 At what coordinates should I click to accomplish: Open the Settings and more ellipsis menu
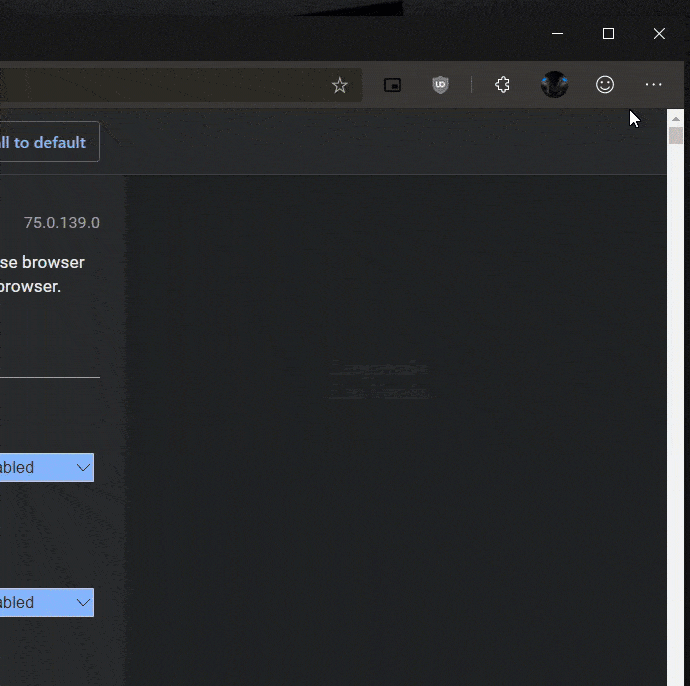653,86
